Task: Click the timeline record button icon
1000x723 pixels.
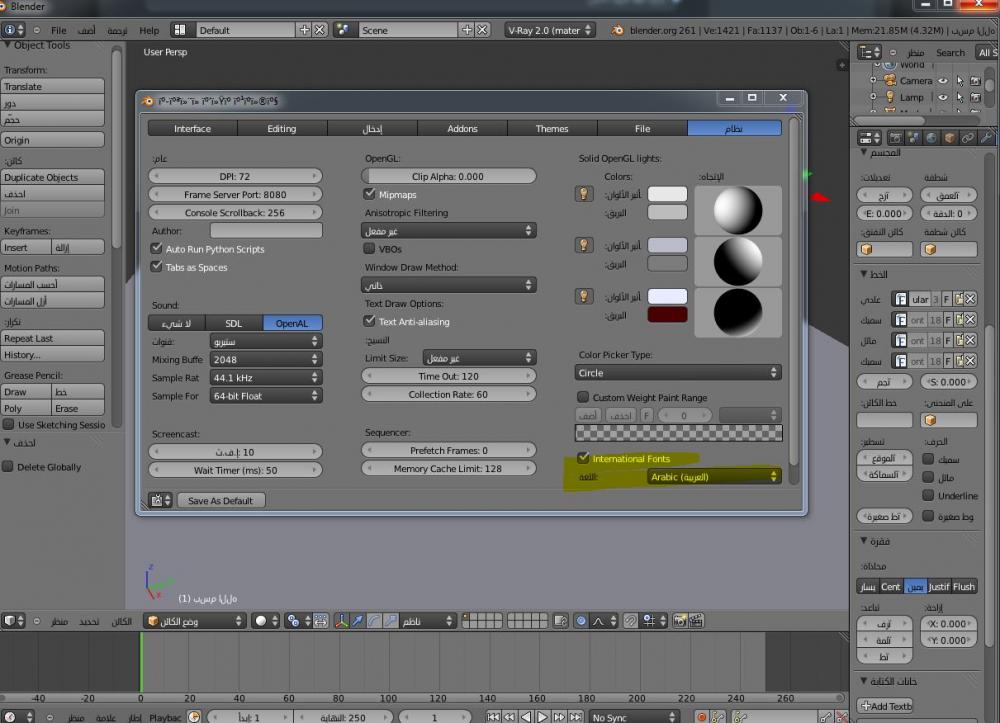Action: [x=701, y=717]
